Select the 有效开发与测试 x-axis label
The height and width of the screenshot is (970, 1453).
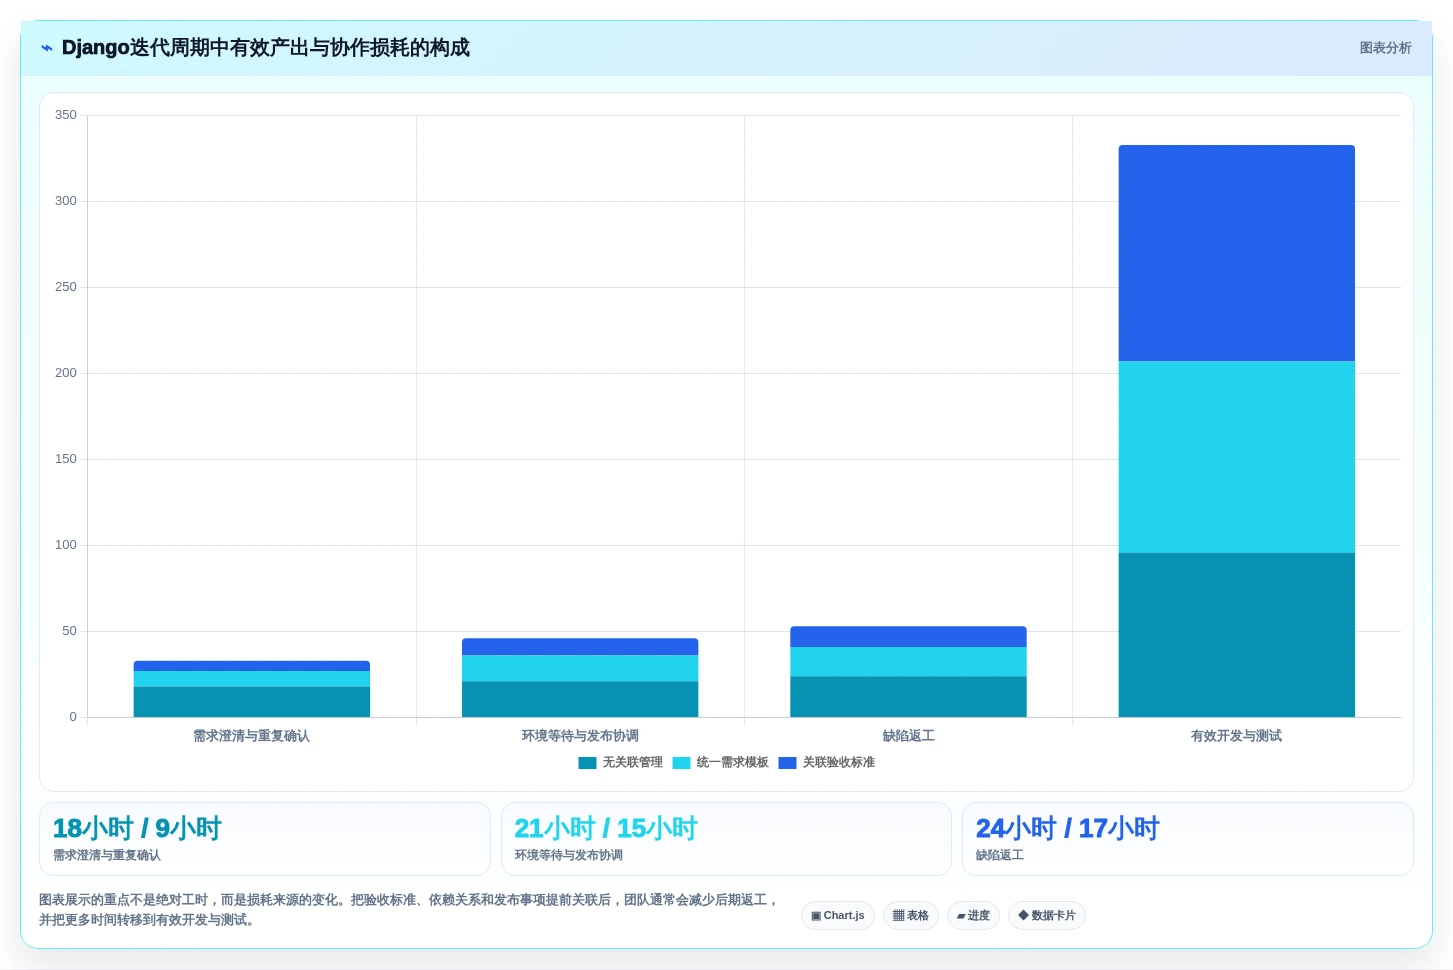point(1237,736)
